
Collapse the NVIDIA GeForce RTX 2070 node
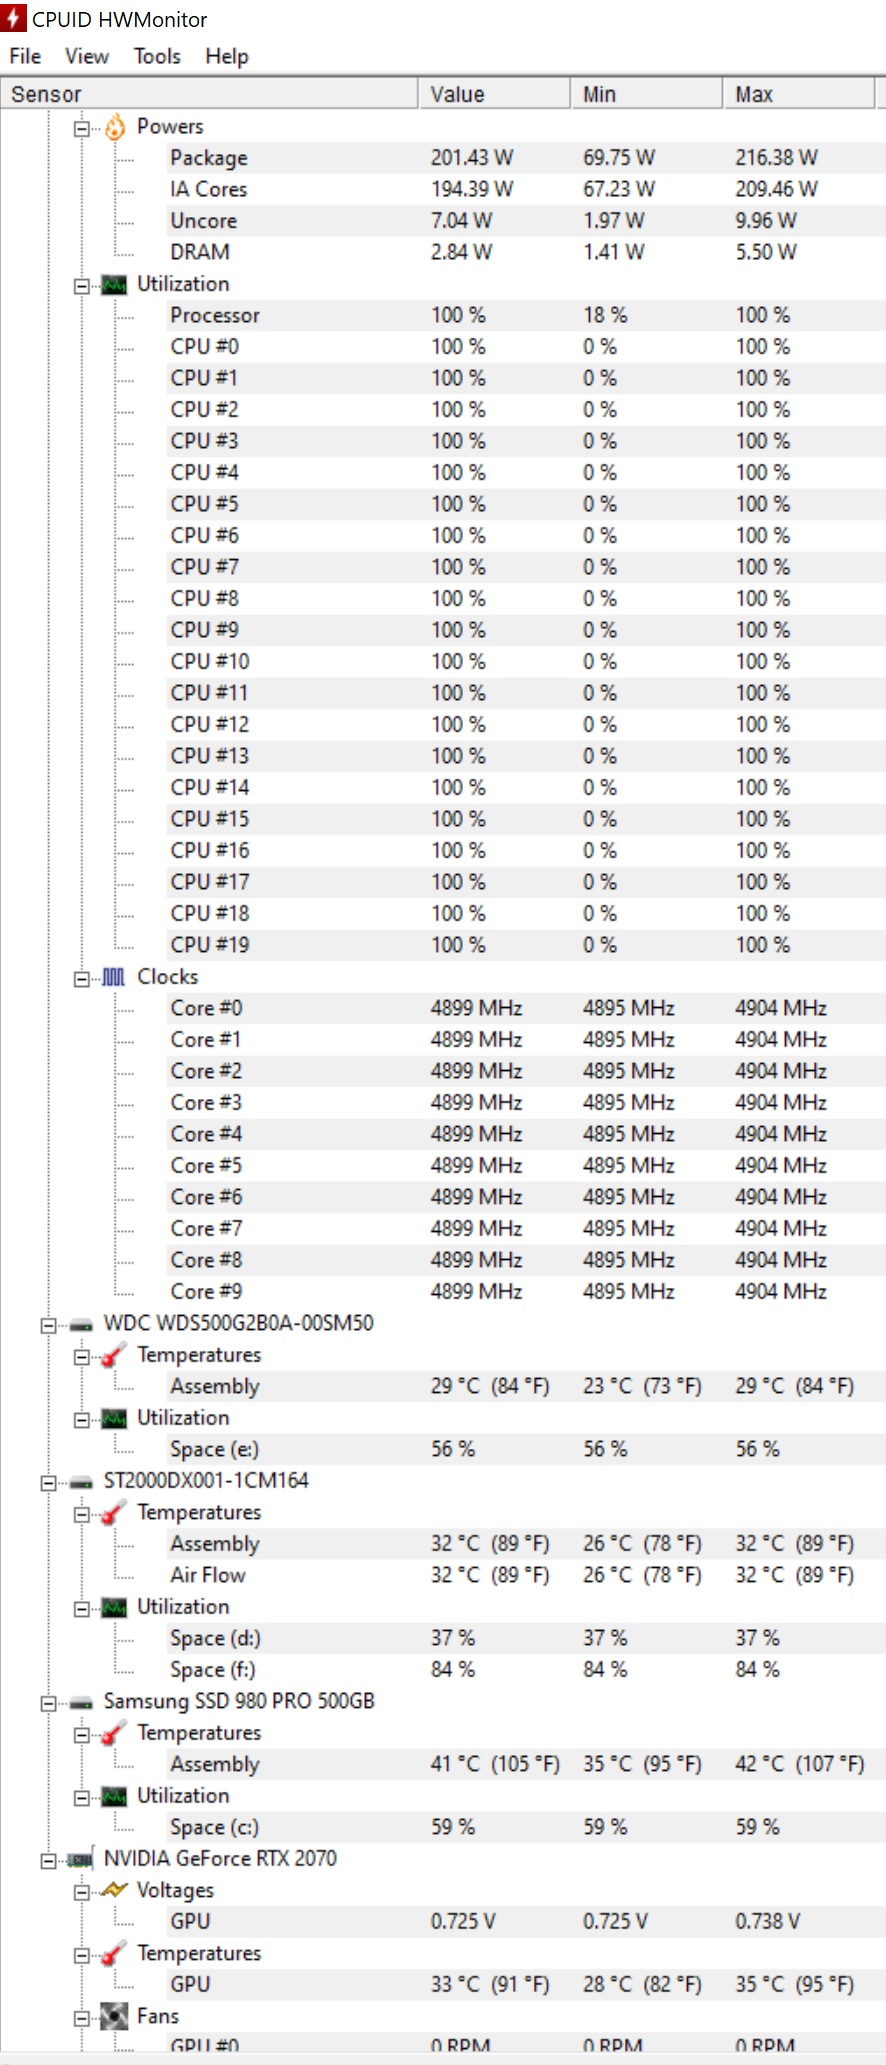tap(48, 1860)
